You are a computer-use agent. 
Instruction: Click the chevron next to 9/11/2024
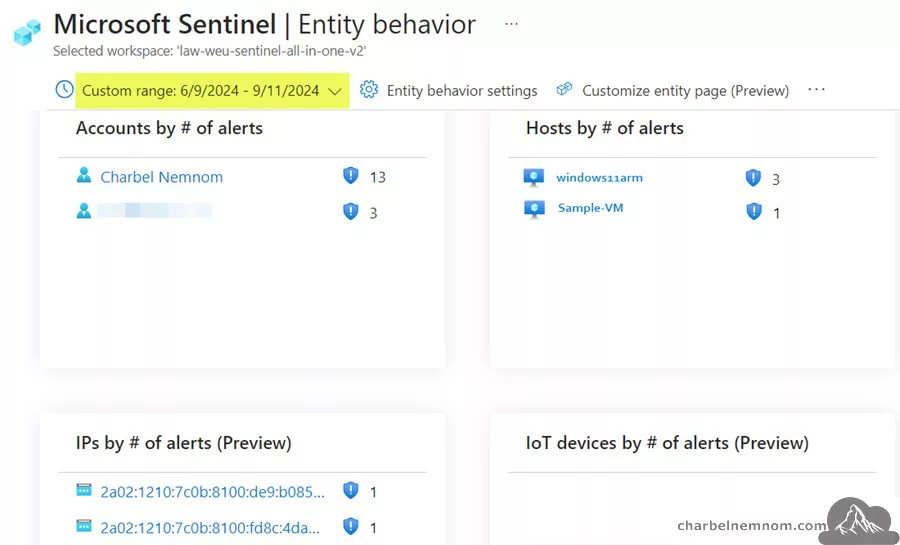click(335, 91)
